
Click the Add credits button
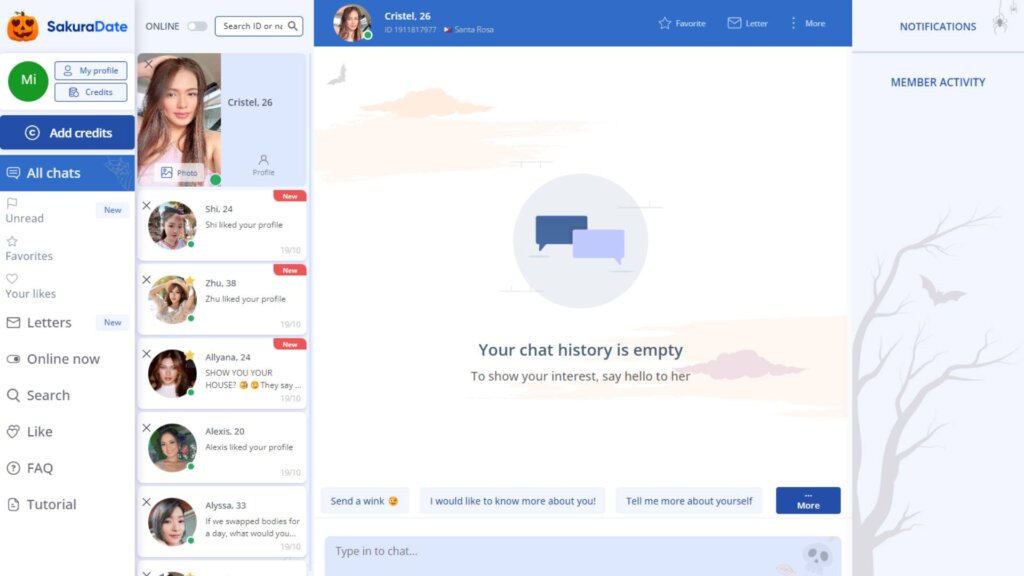click(x=67, y=133)
